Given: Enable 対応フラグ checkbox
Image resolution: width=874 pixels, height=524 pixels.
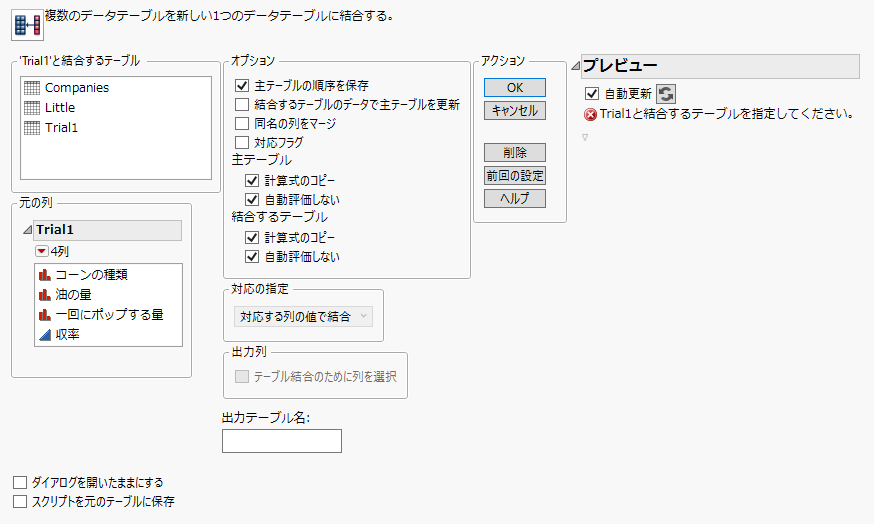Looking at the screenshot, I should 242,143.
